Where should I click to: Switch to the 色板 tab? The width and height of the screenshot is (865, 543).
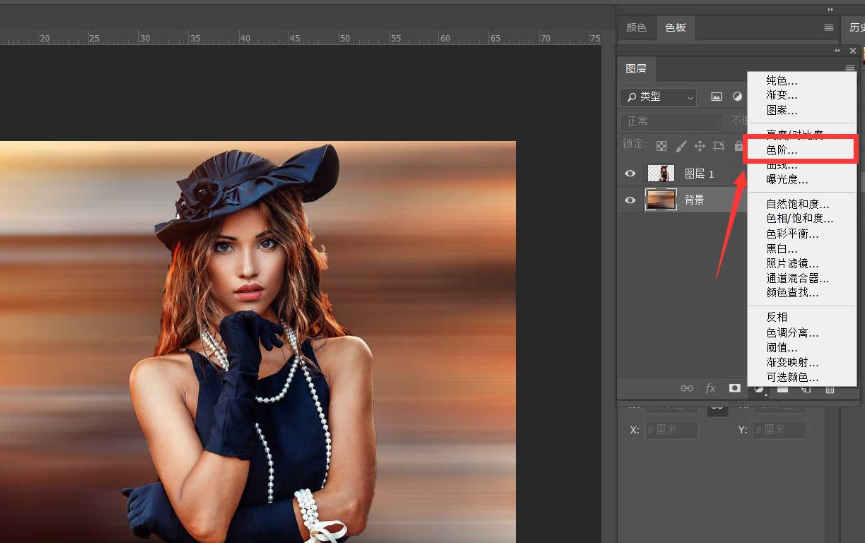(676, 27)
